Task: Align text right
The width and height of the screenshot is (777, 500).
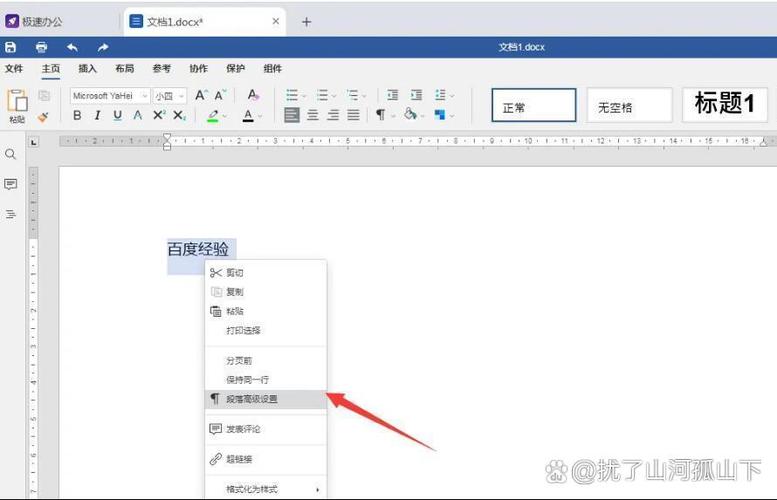Action: point(333,115)
